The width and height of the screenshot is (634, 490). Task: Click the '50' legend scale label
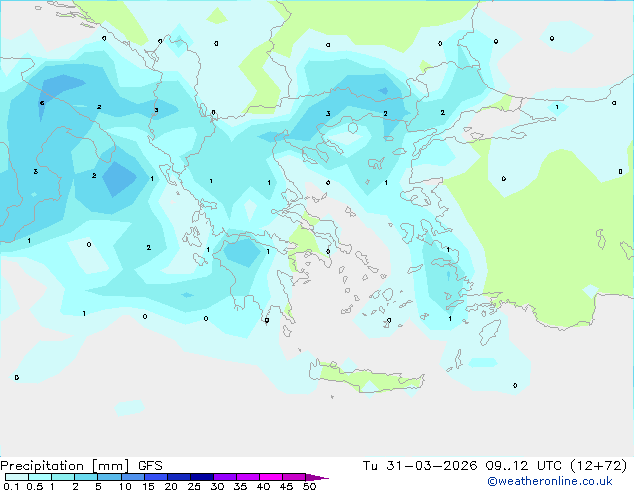pos(309,486)
